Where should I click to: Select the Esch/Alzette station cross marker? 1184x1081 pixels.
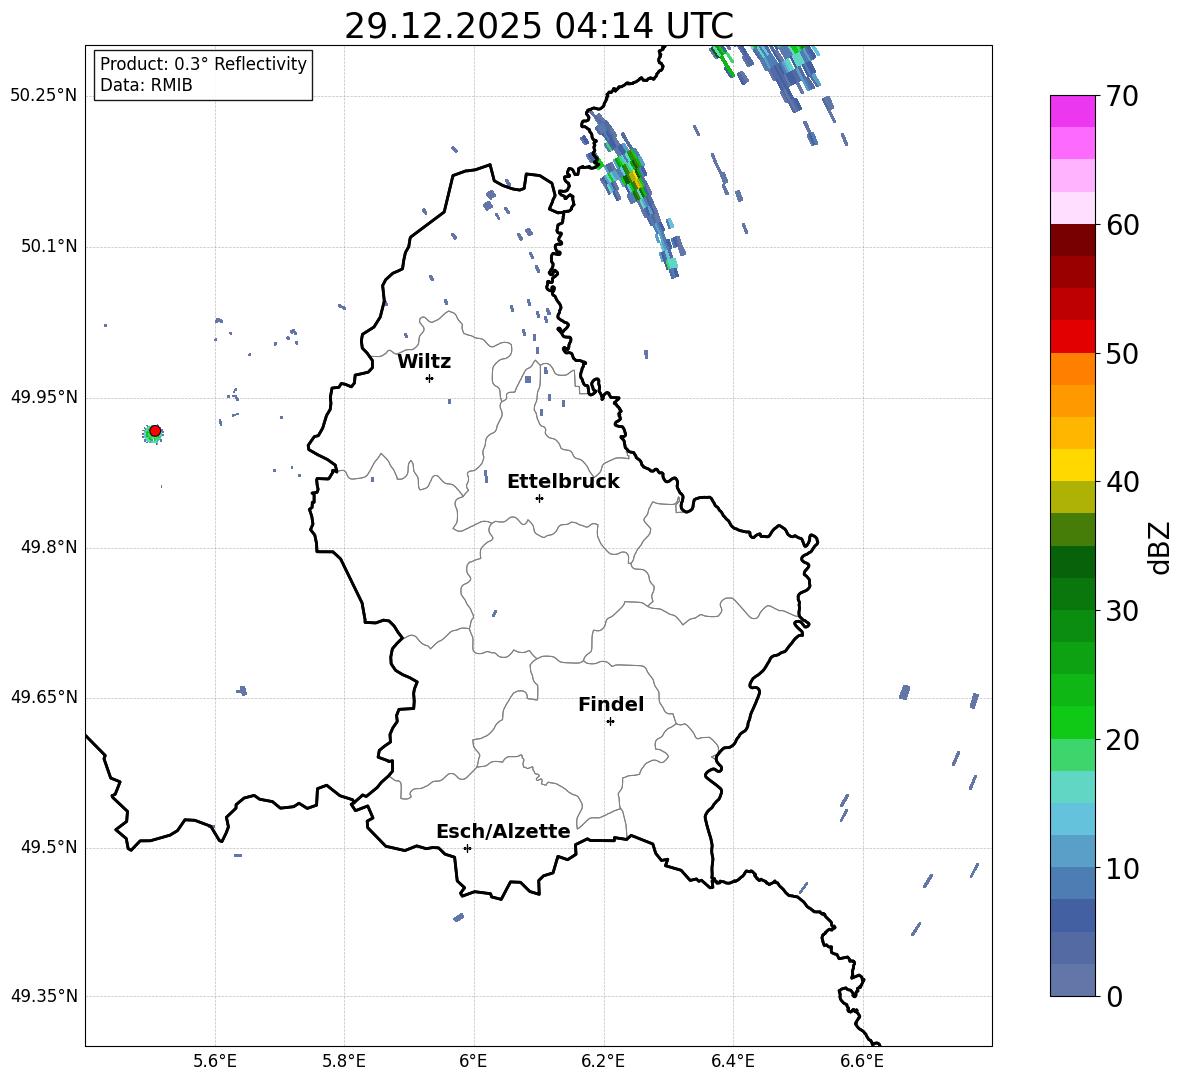pos(467,848)
